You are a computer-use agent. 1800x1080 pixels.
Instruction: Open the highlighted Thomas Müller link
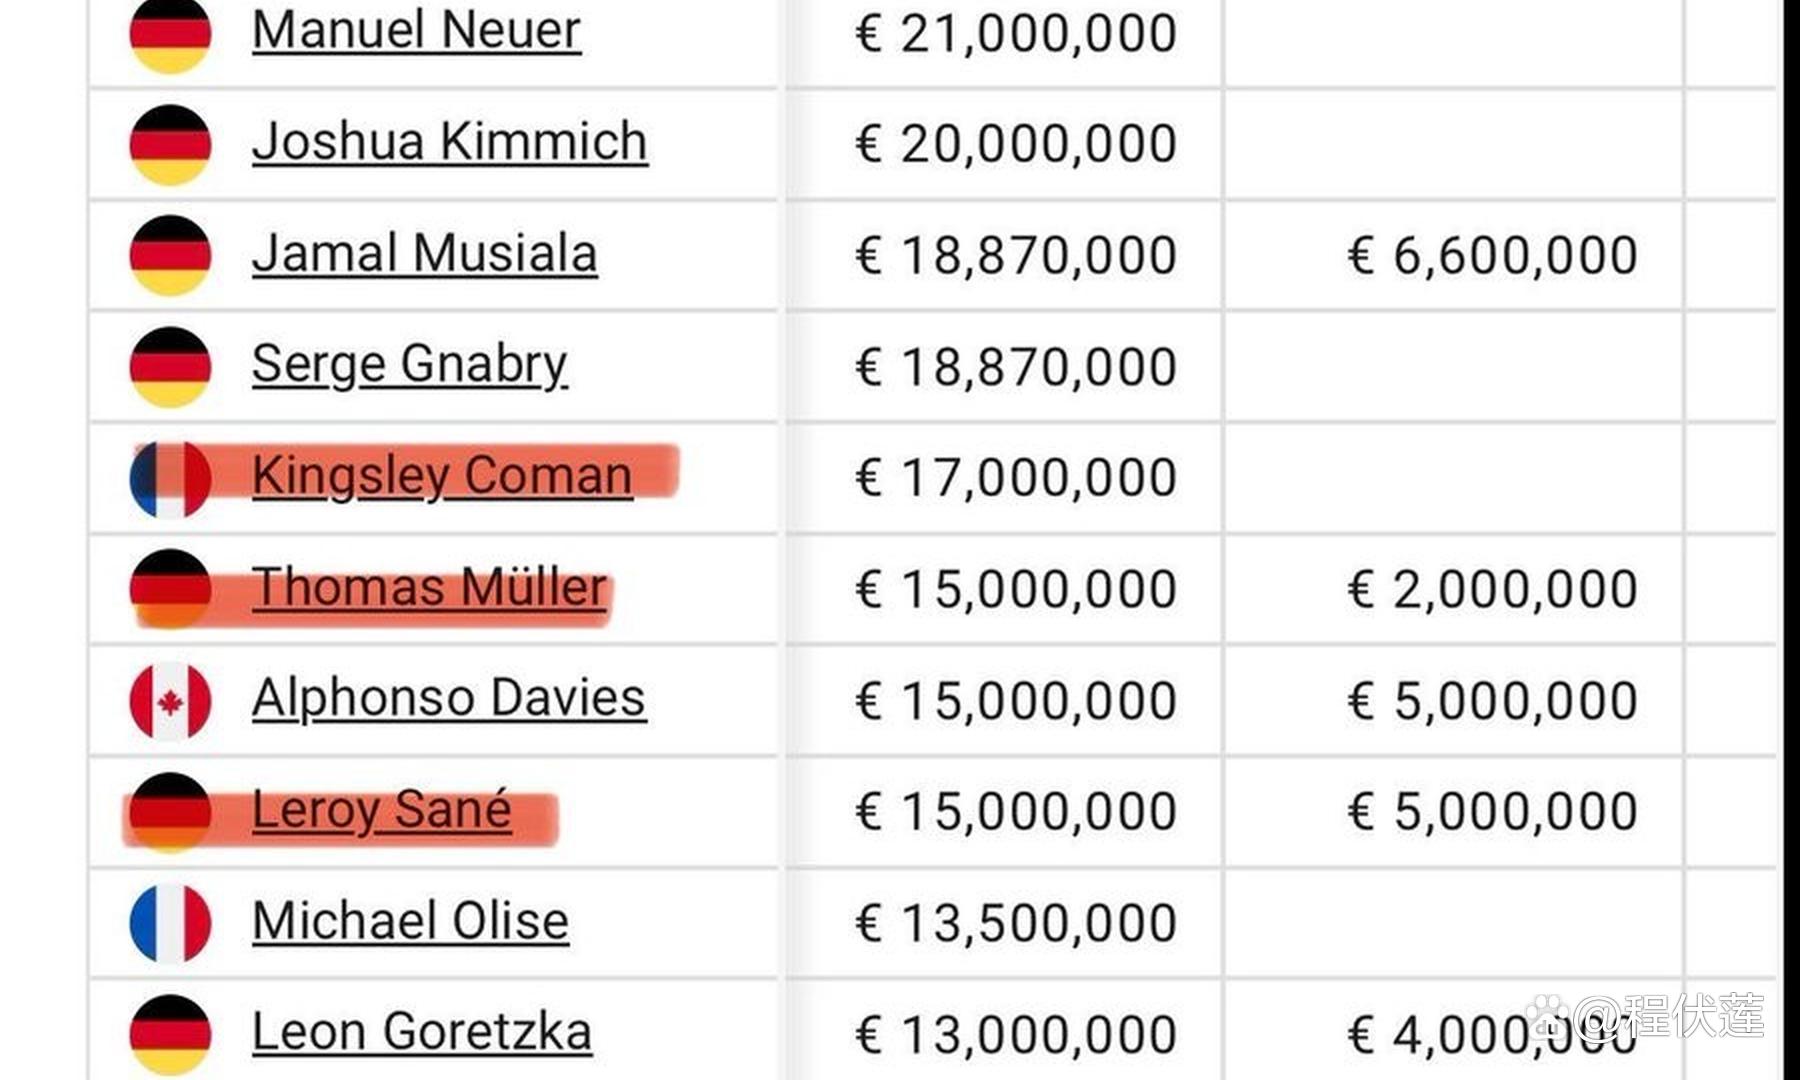click(430, 587)
